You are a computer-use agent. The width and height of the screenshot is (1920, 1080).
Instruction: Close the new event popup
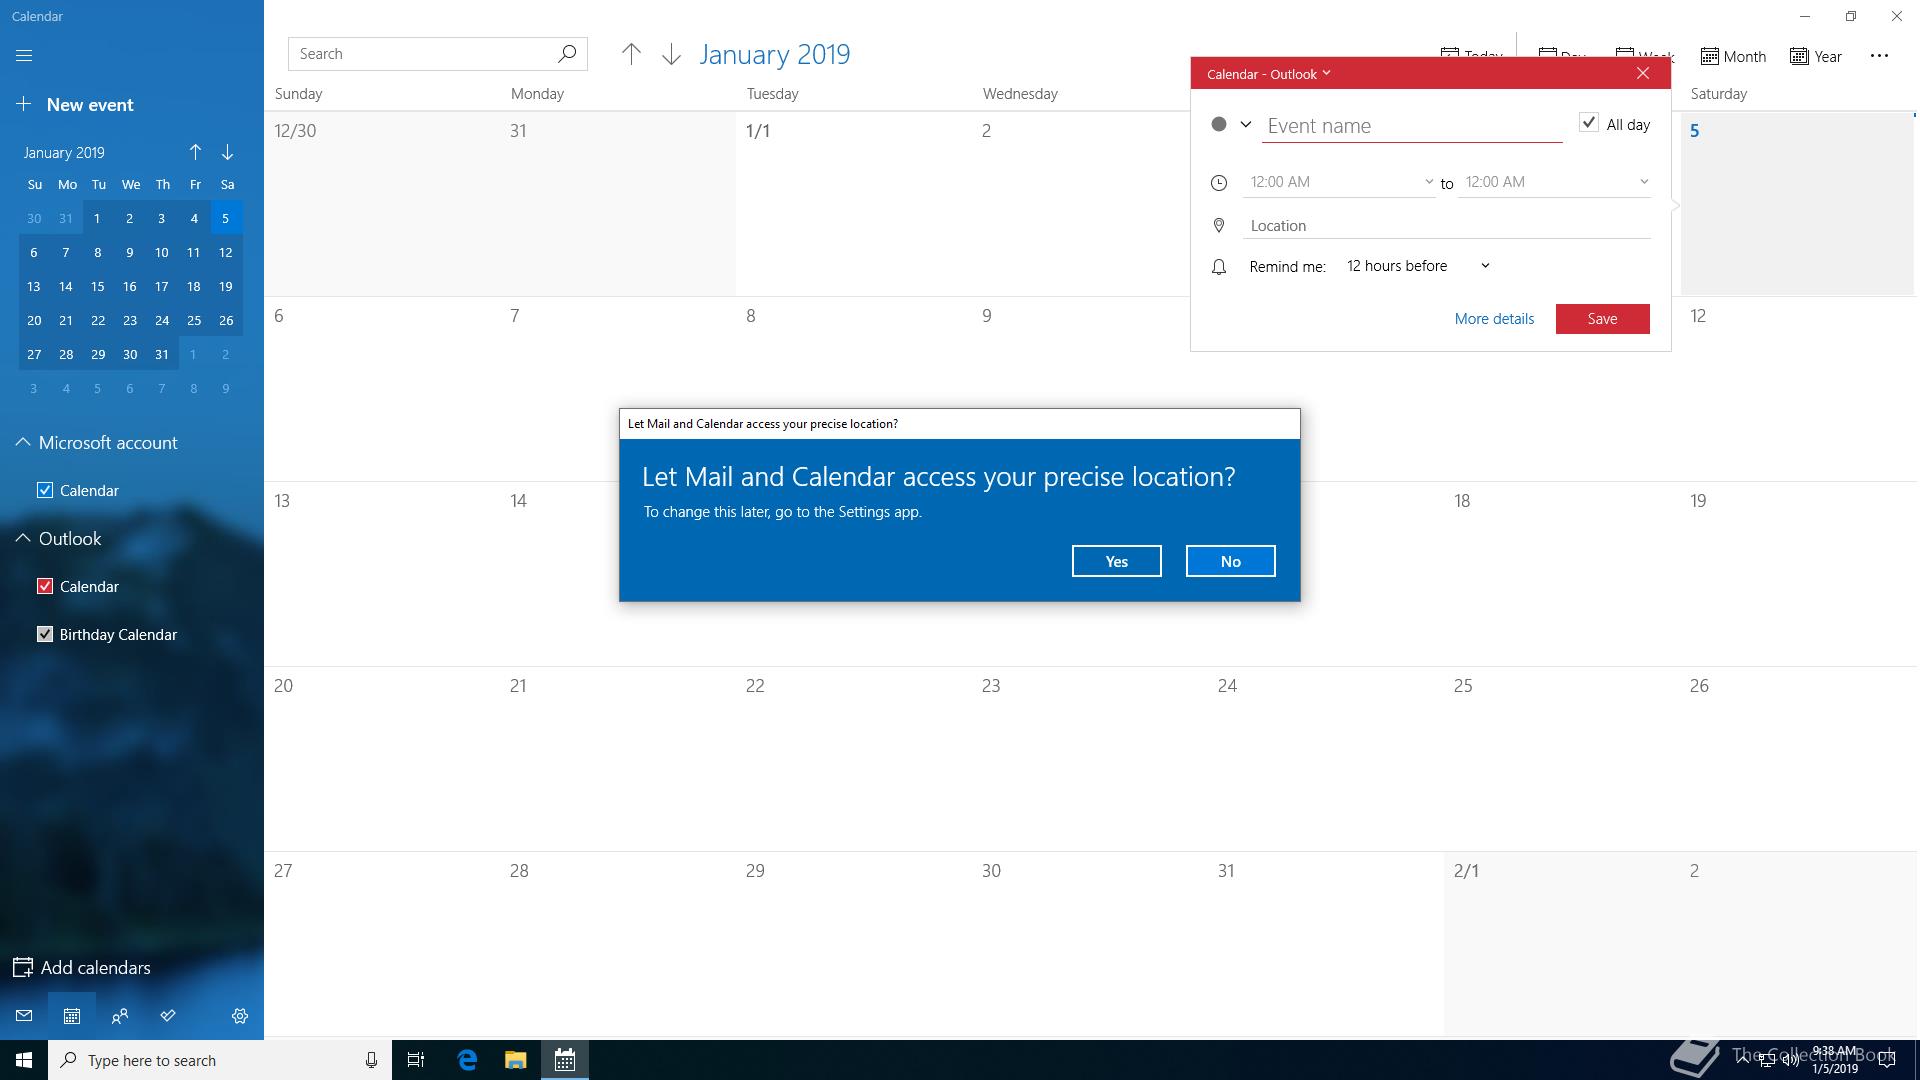point(1642,73)
